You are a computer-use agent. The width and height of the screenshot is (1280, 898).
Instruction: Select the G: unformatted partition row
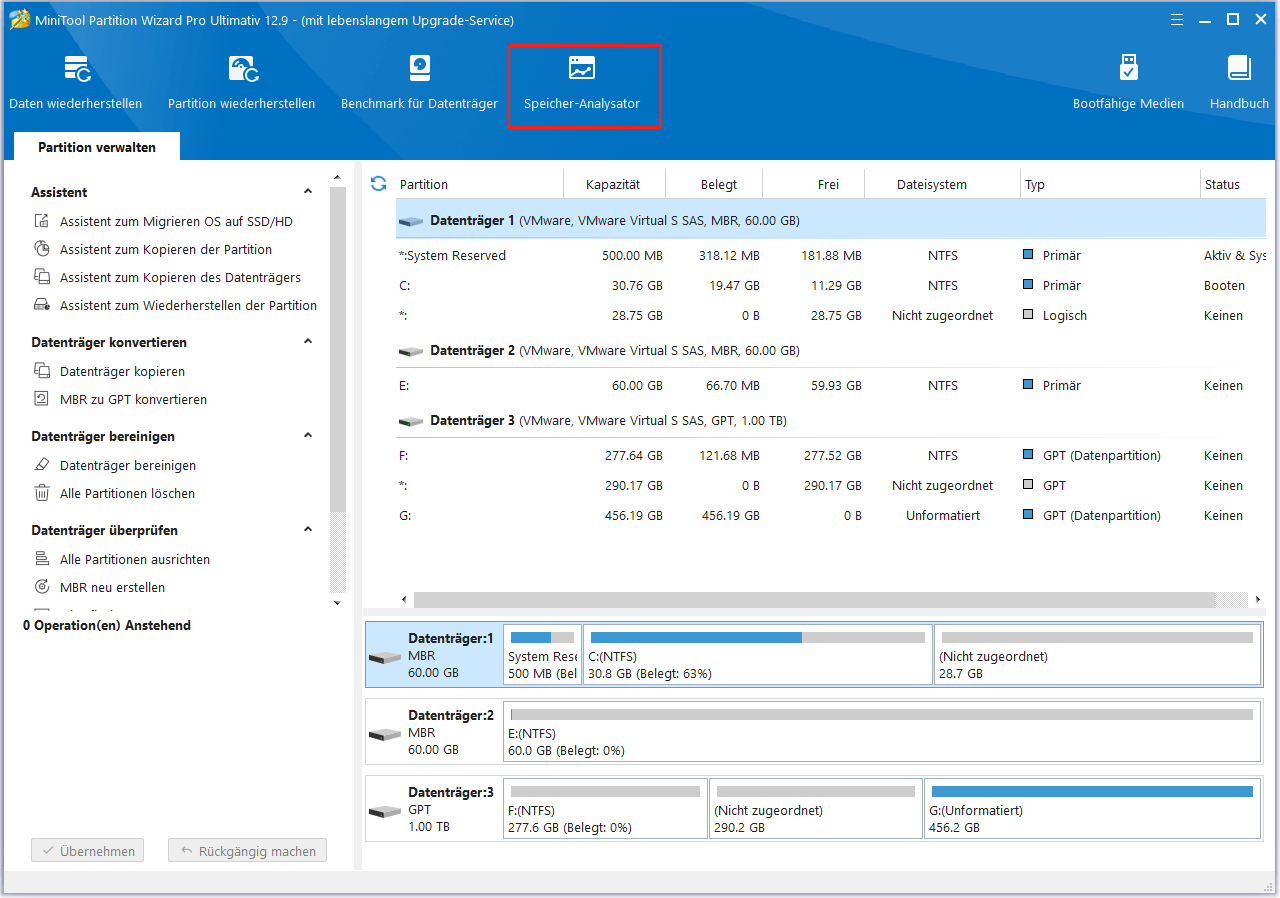[x=830, y=516]
